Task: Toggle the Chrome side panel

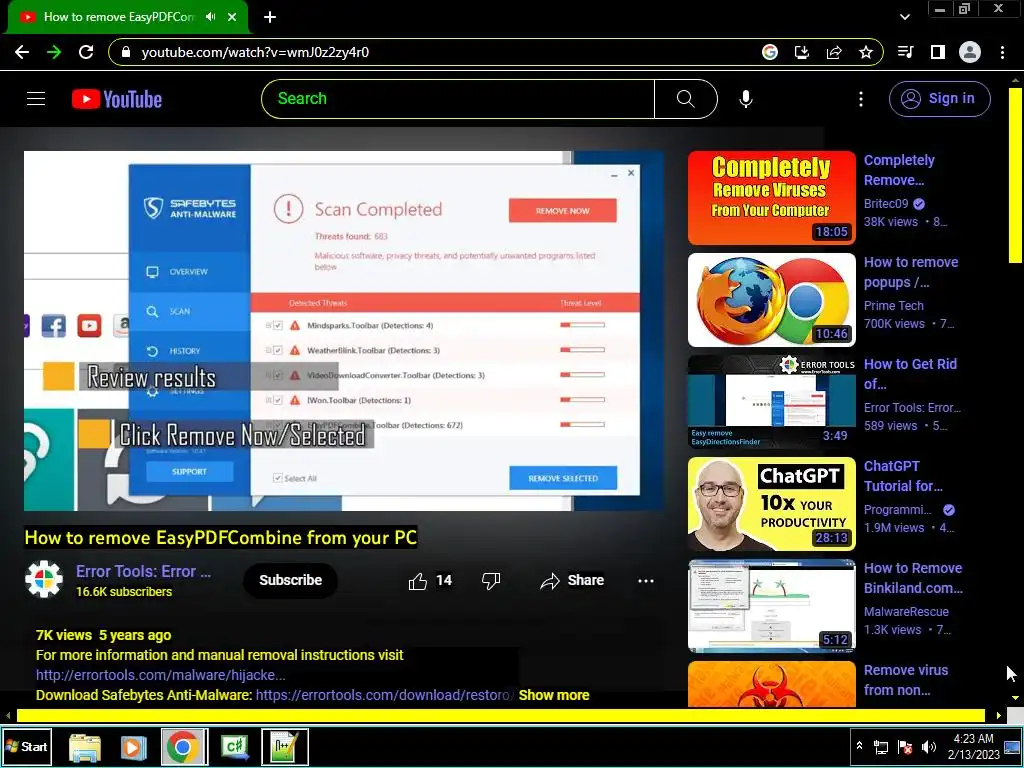Action: click(x=938, y=52)
